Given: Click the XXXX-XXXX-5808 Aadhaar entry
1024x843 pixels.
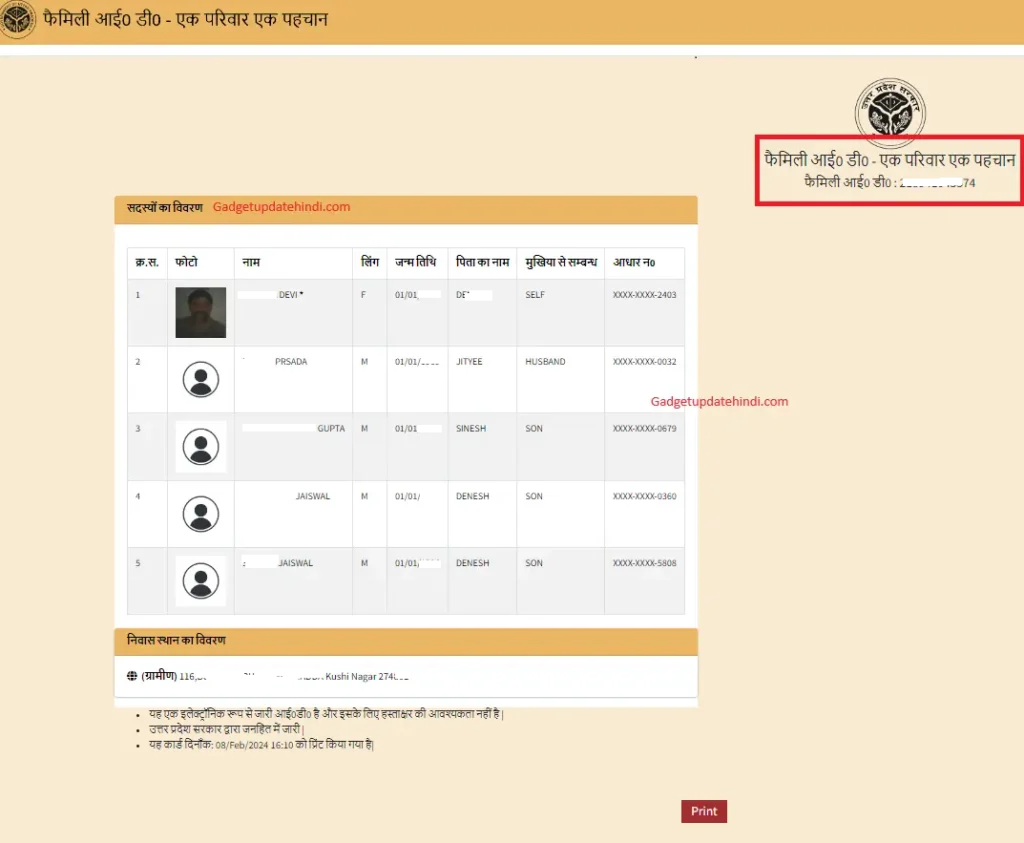Looking at the screenshot, I should pos(644,562).
